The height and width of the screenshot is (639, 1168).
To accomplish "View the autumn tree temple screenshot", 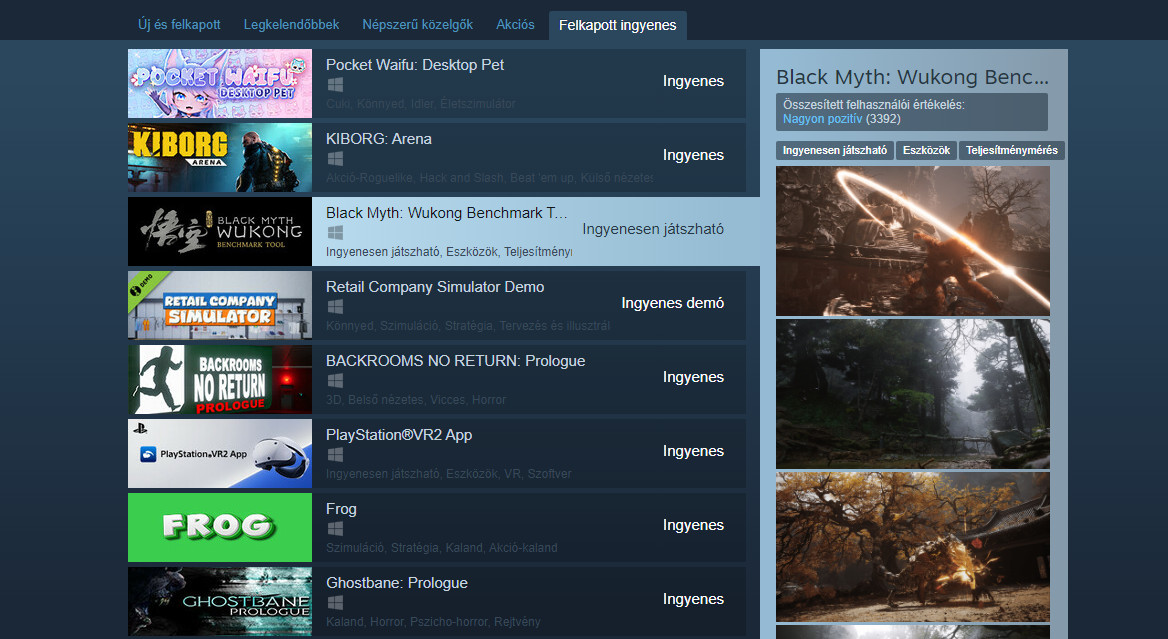I will [x=912, y=547].
